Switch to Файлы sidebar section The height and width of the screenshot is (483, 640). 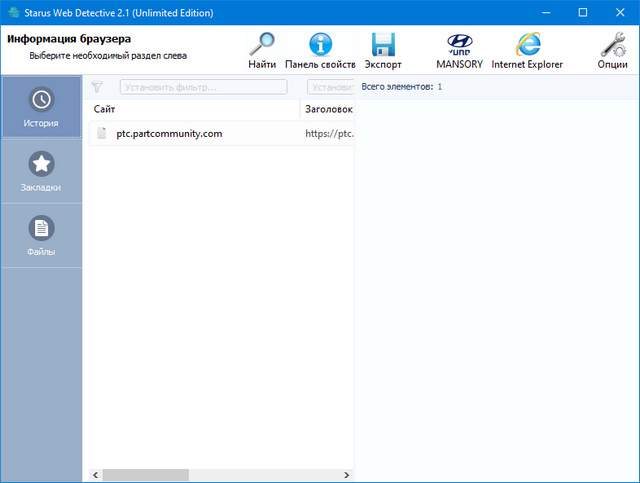(x=41, y=236)
